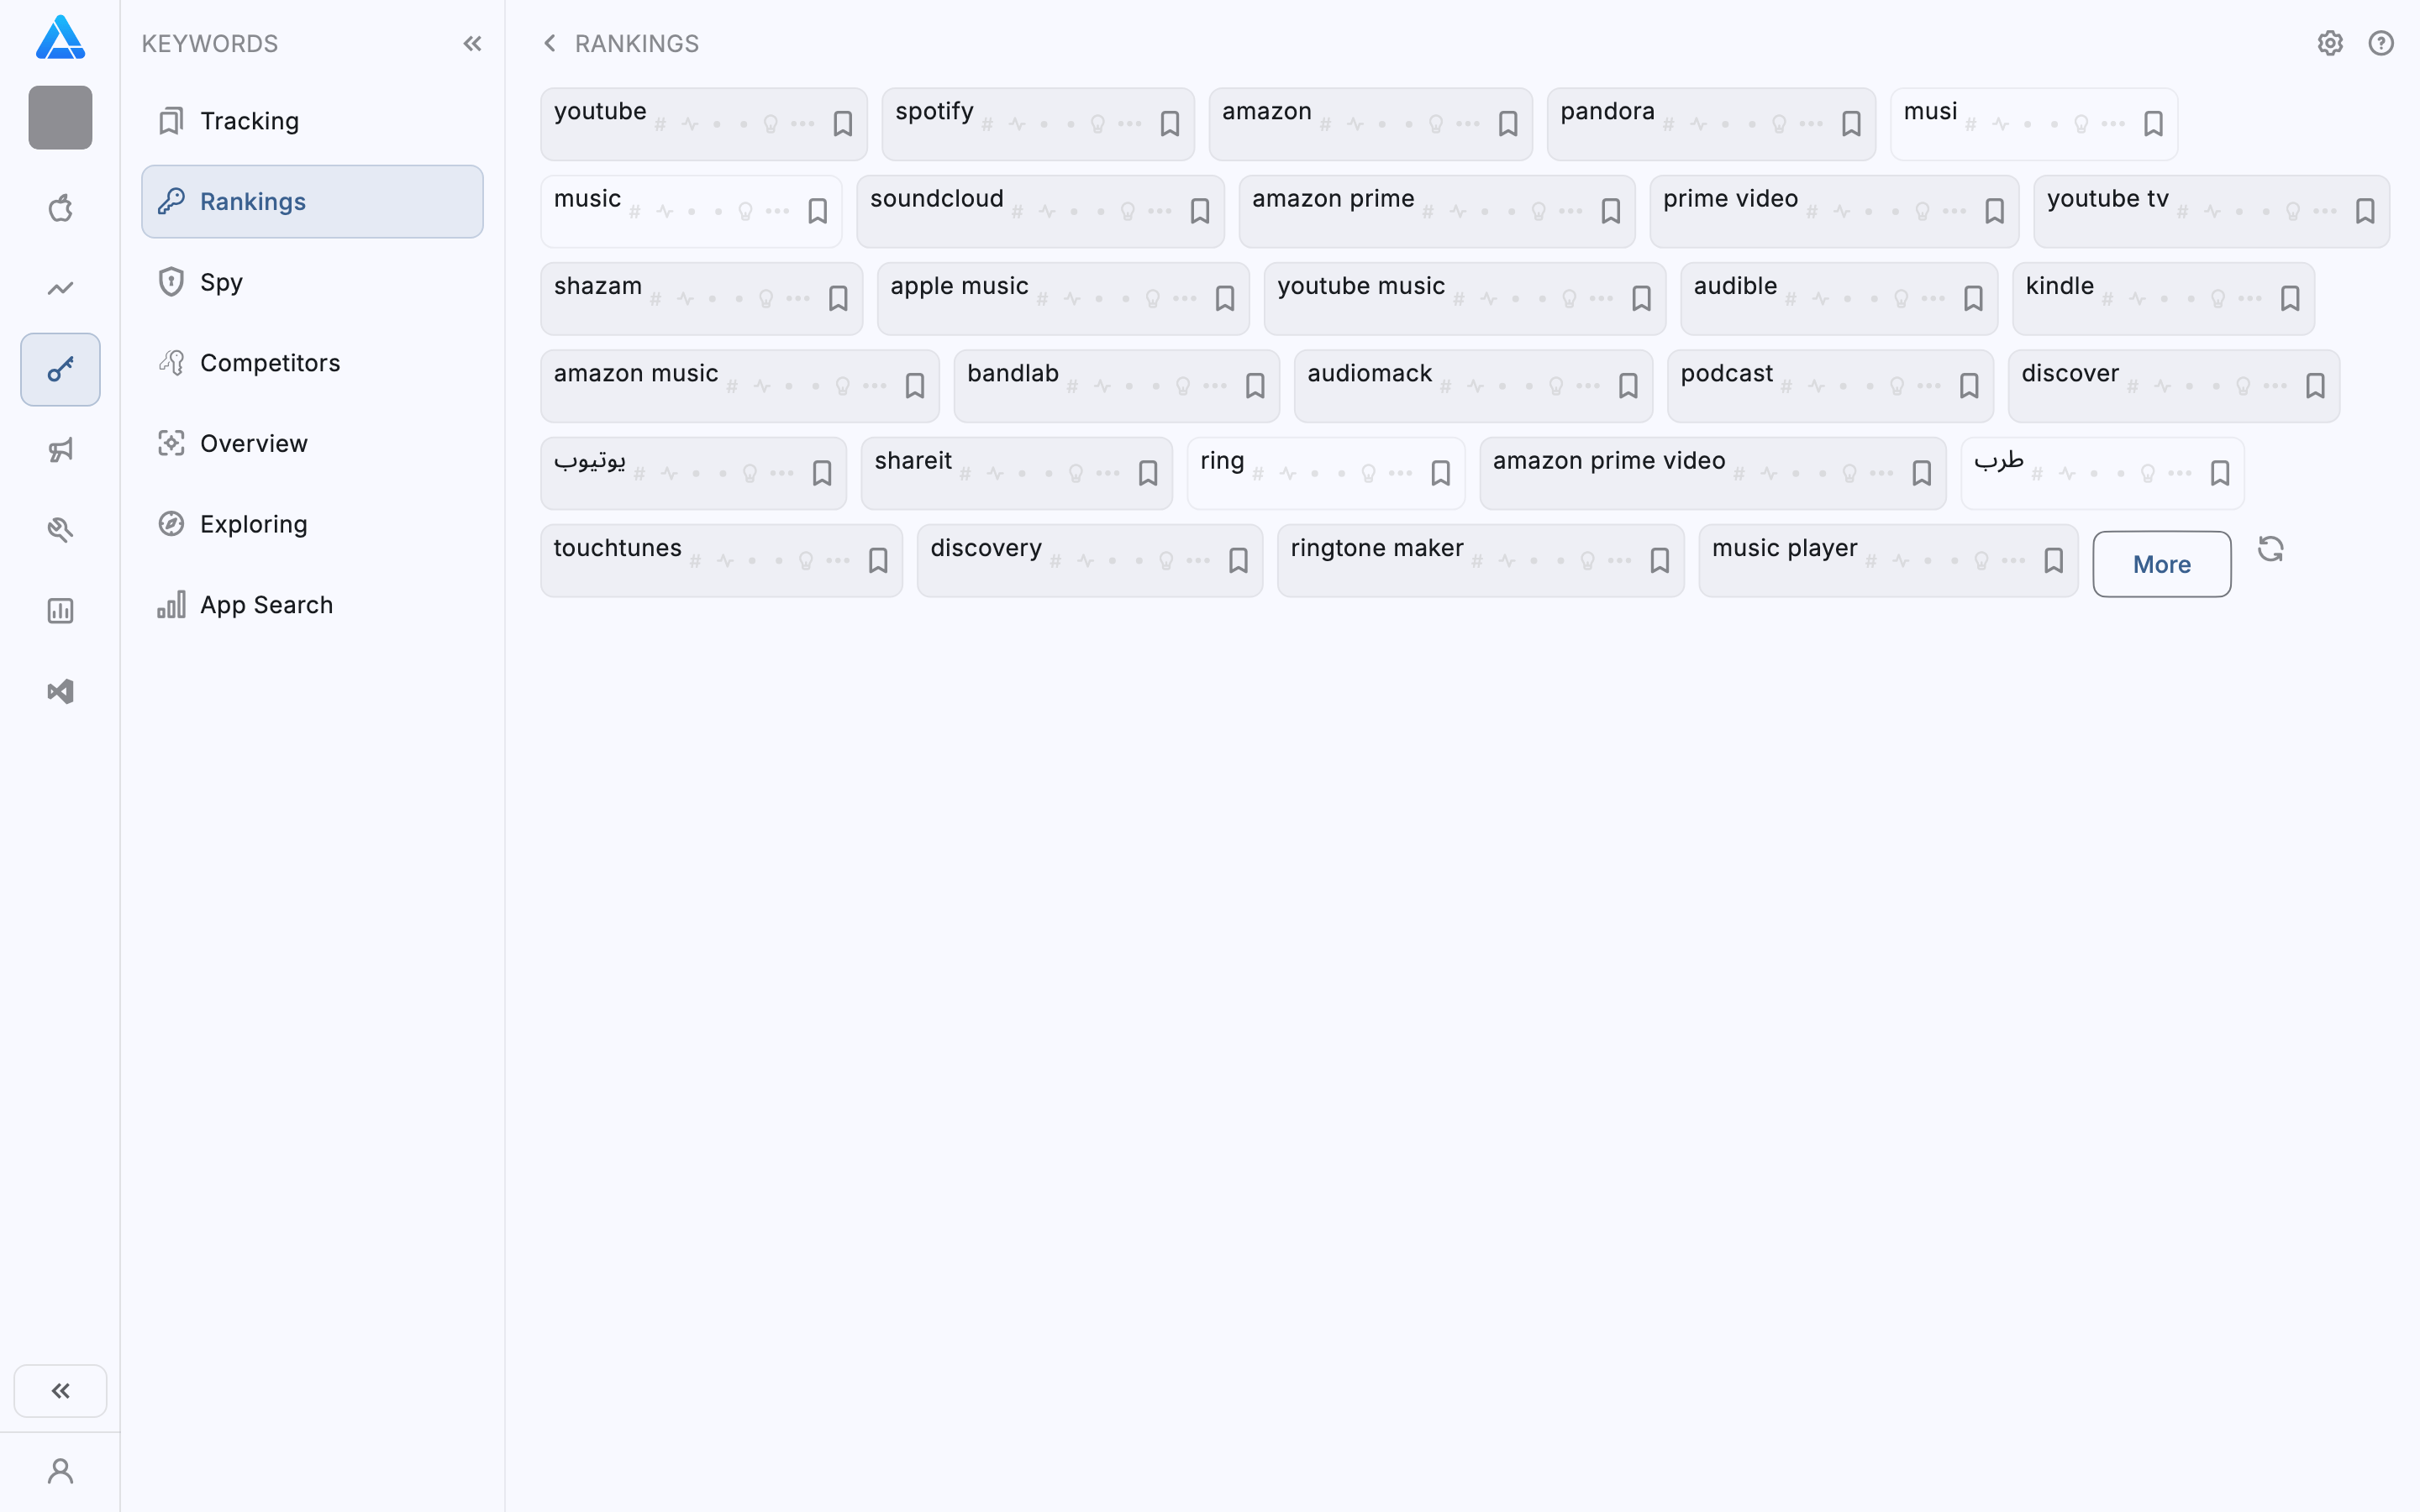Open the megaphone icon in left rail
Viewport: 2420px width, 1512px height.
(60, 450)
